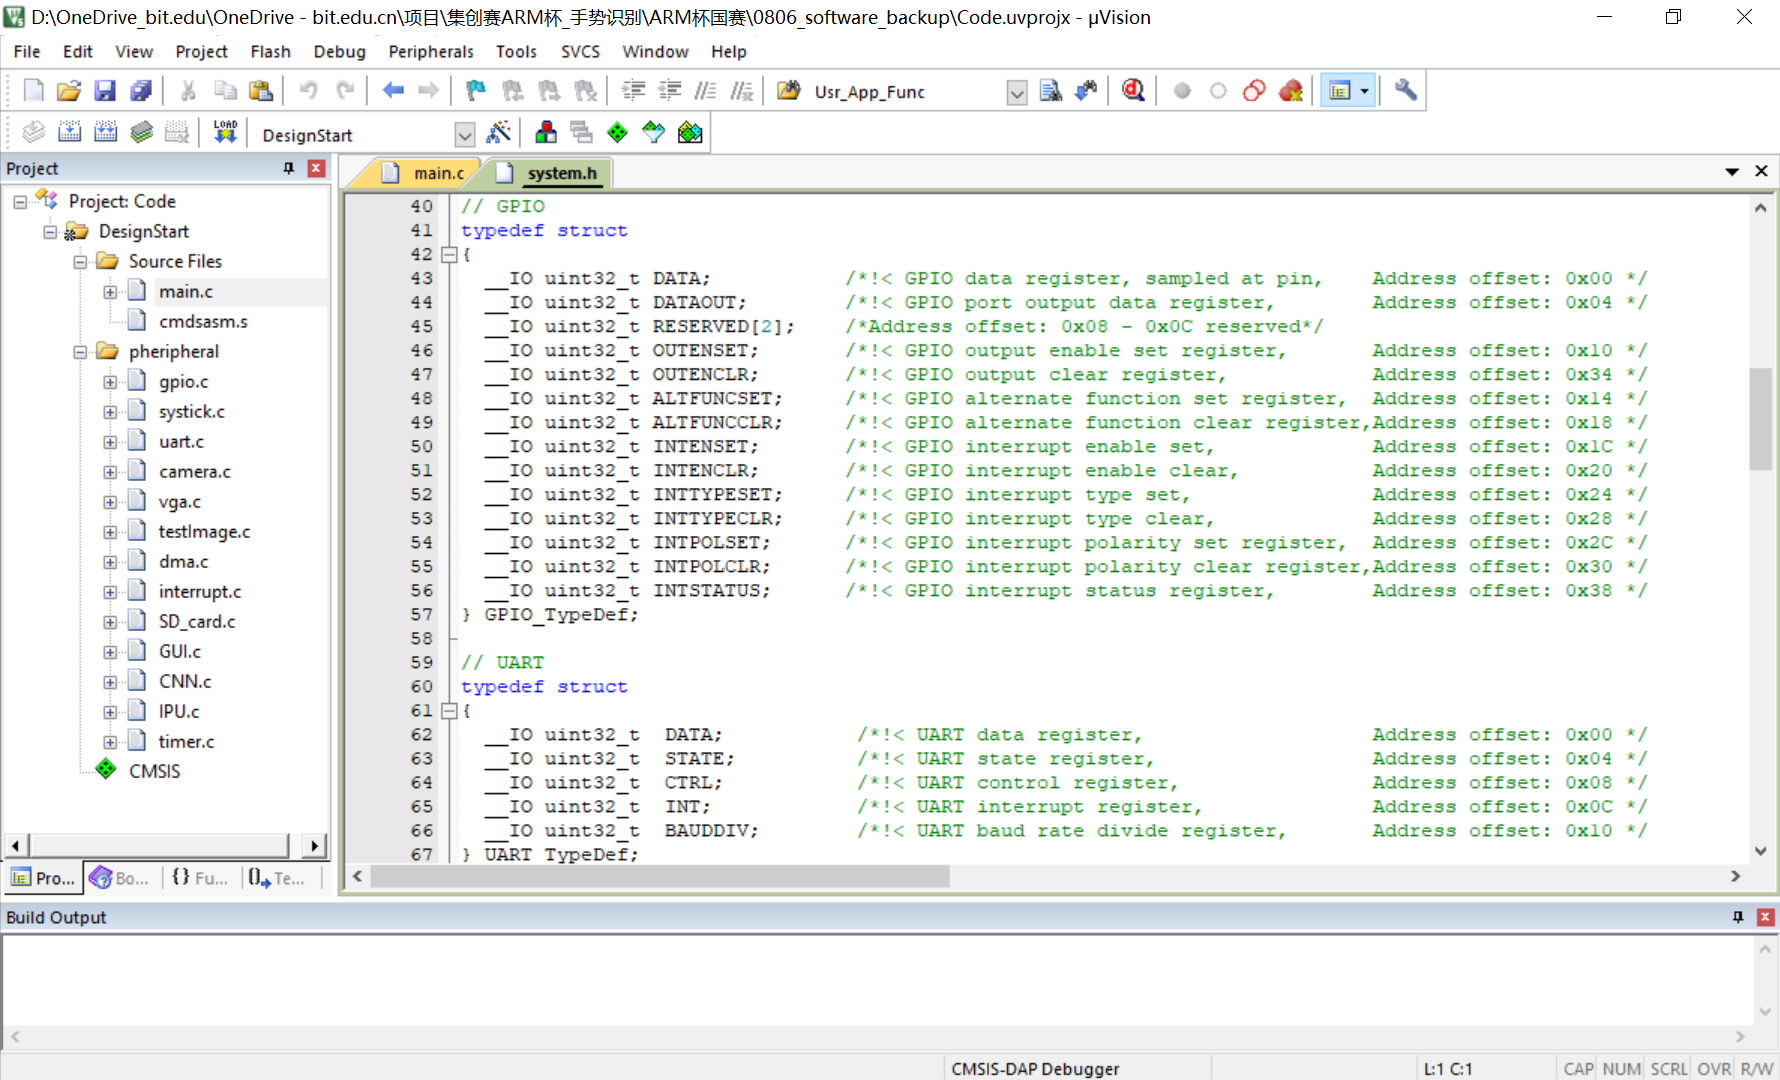Select camera.c in the project tree
The width and height of the screenshot is (1780, 1080).
tap(194, 472)
